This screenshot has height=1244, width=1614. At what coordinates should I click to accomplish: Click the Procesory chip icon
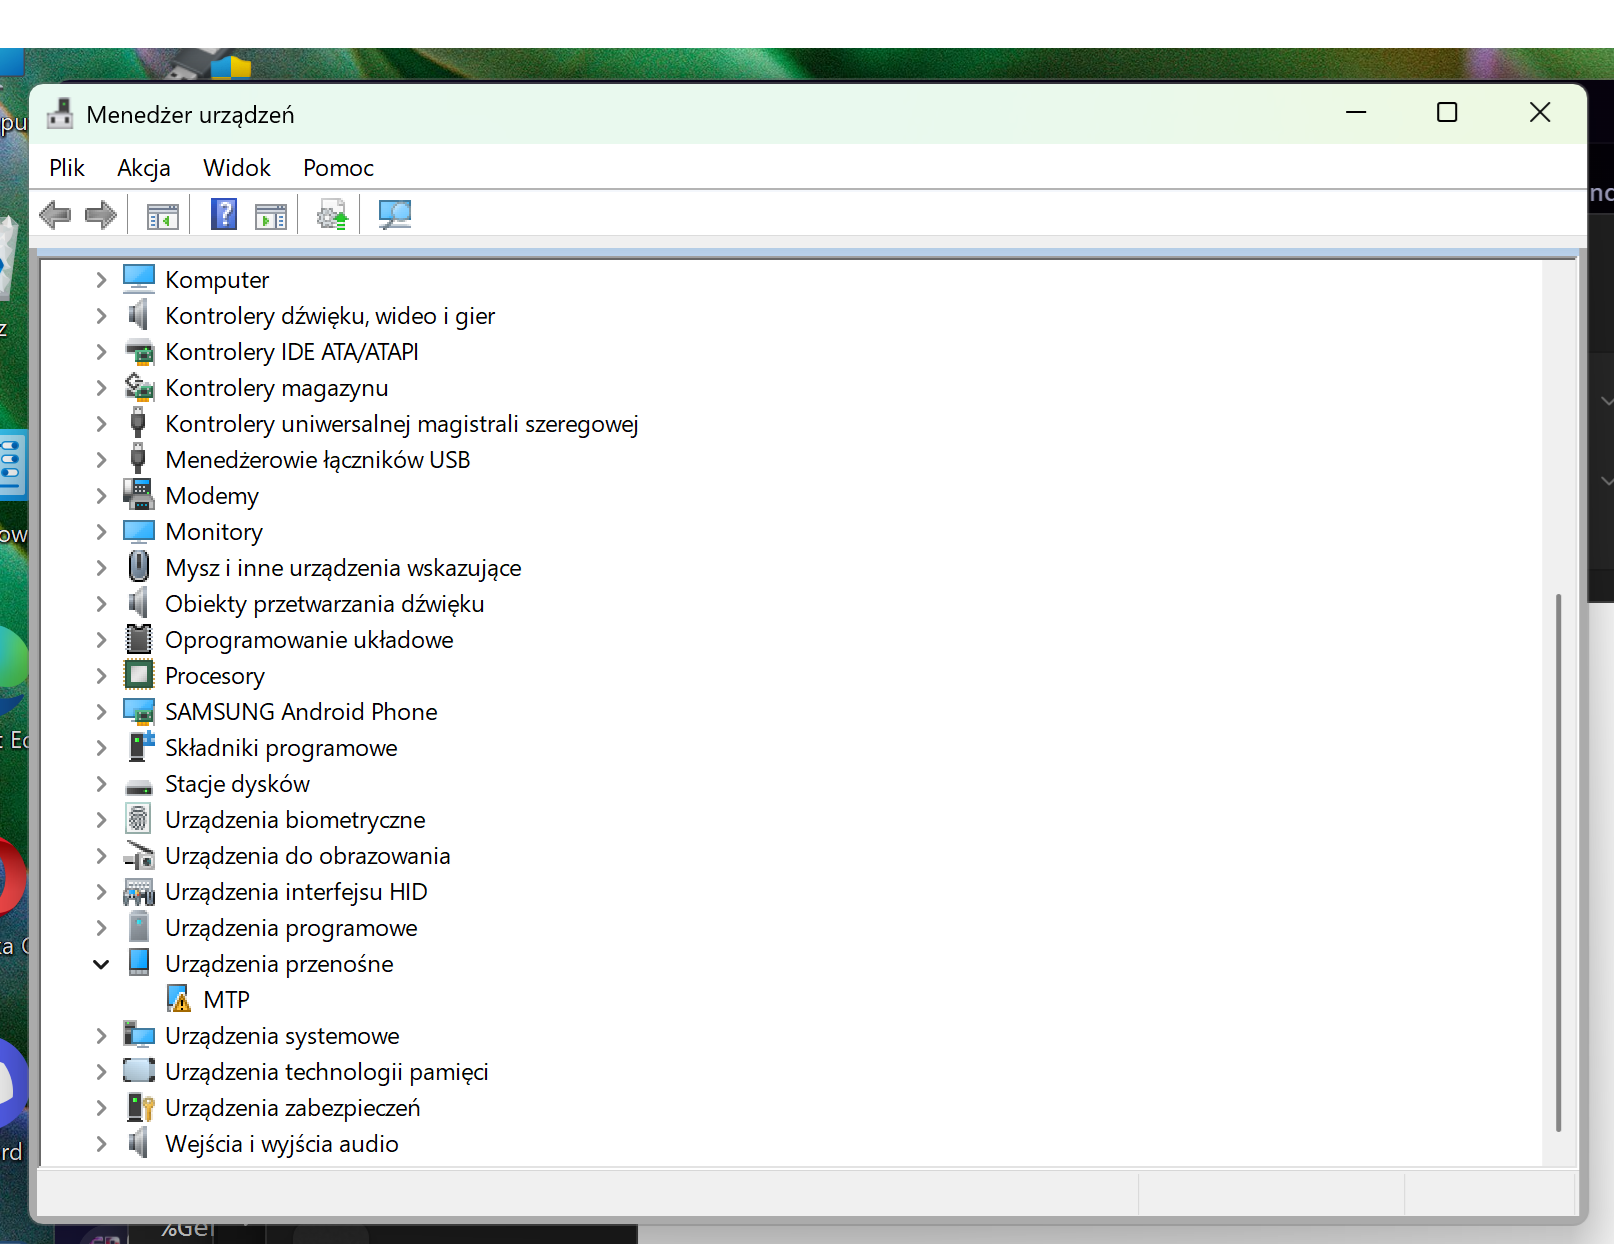pyautogui.click(x=139, y=675)
